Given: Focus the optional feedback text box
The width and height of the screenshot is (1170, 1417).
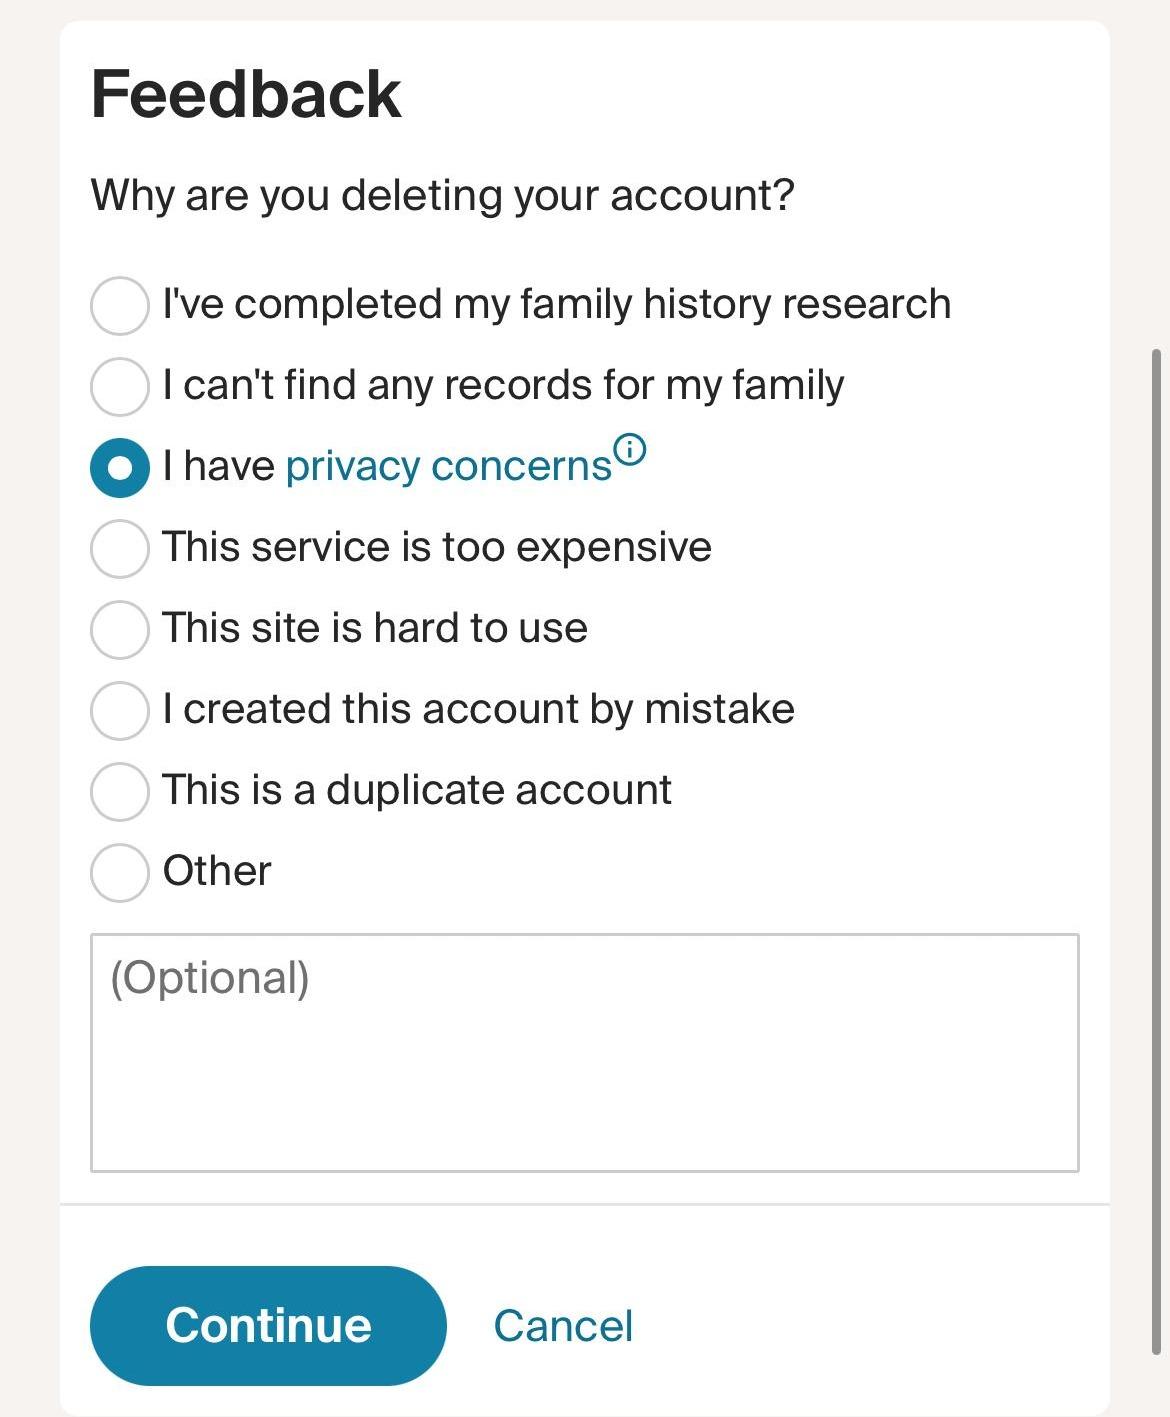Looking at the screenshot, I should [584, 1052].
